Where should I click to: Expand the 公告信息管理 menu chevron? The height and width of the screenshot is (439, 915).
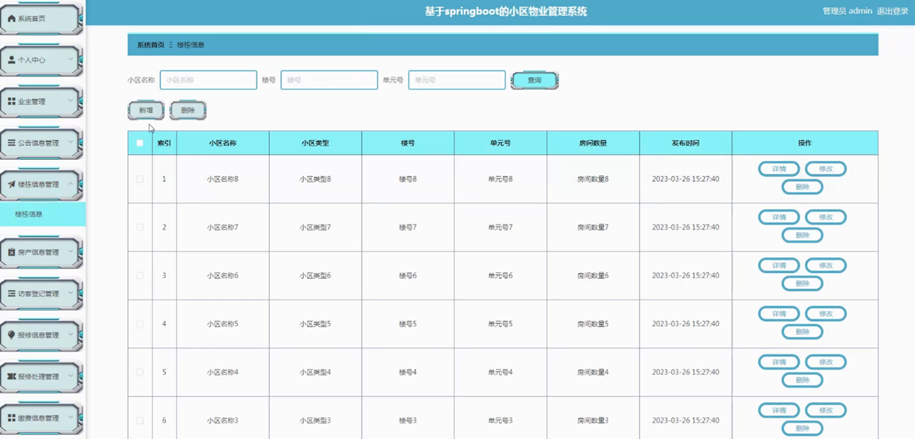coord(71,142)
